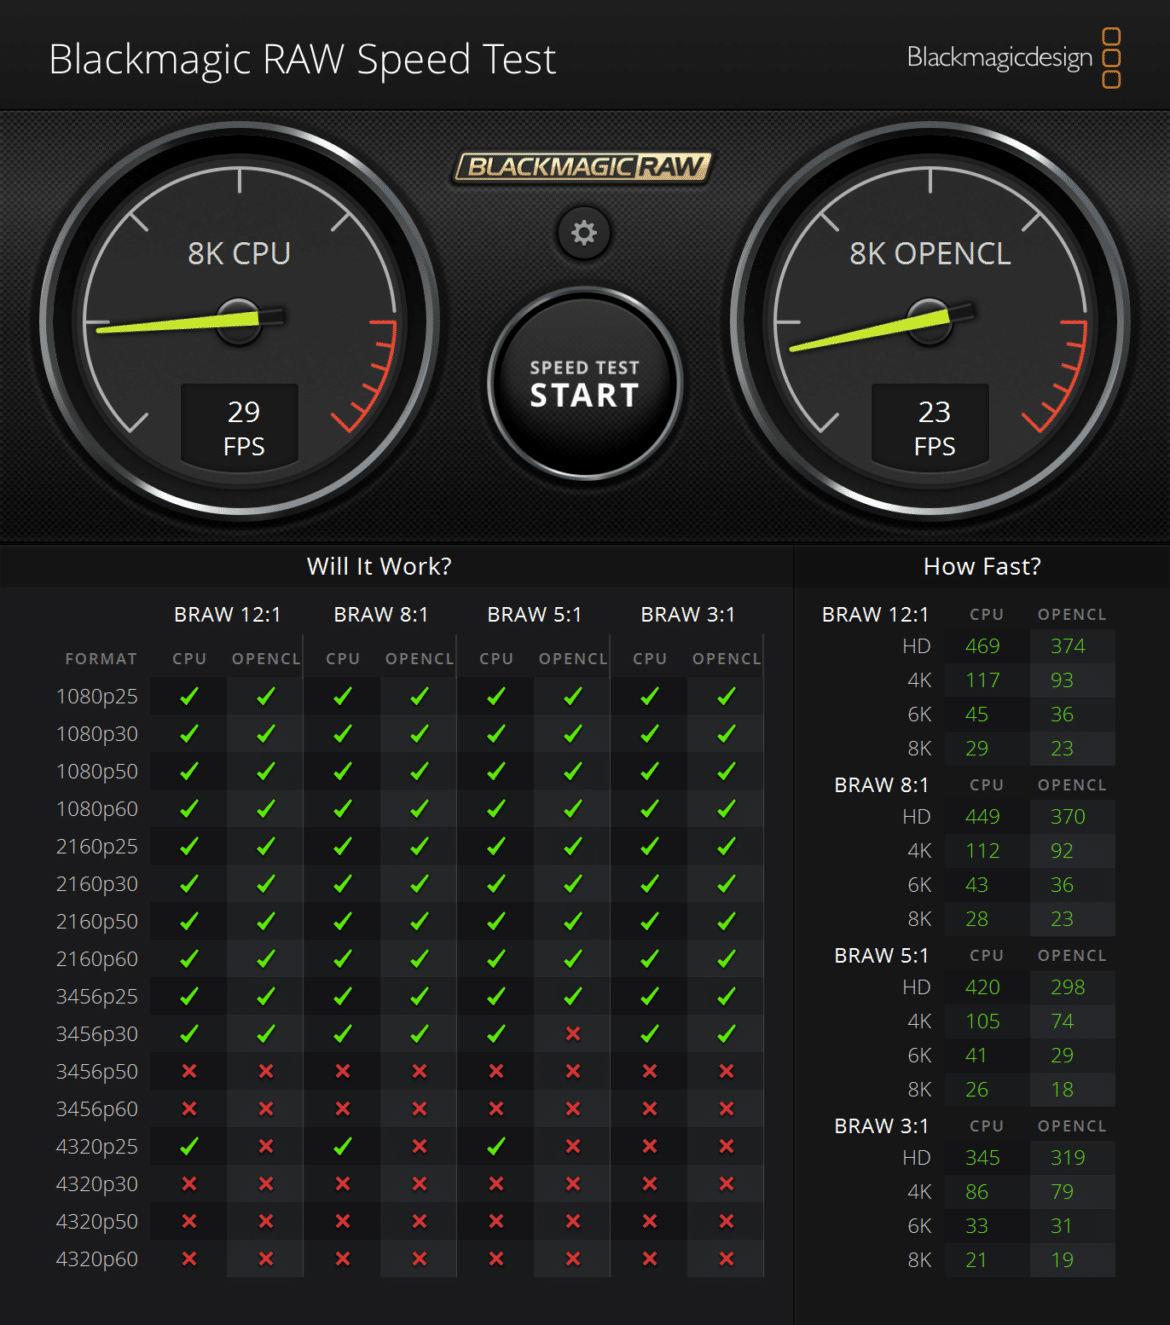Click the BRAW 12:1 HD CPU value 469
The height and width of the screenshot is (1325, 1170).
pos(982,646)
